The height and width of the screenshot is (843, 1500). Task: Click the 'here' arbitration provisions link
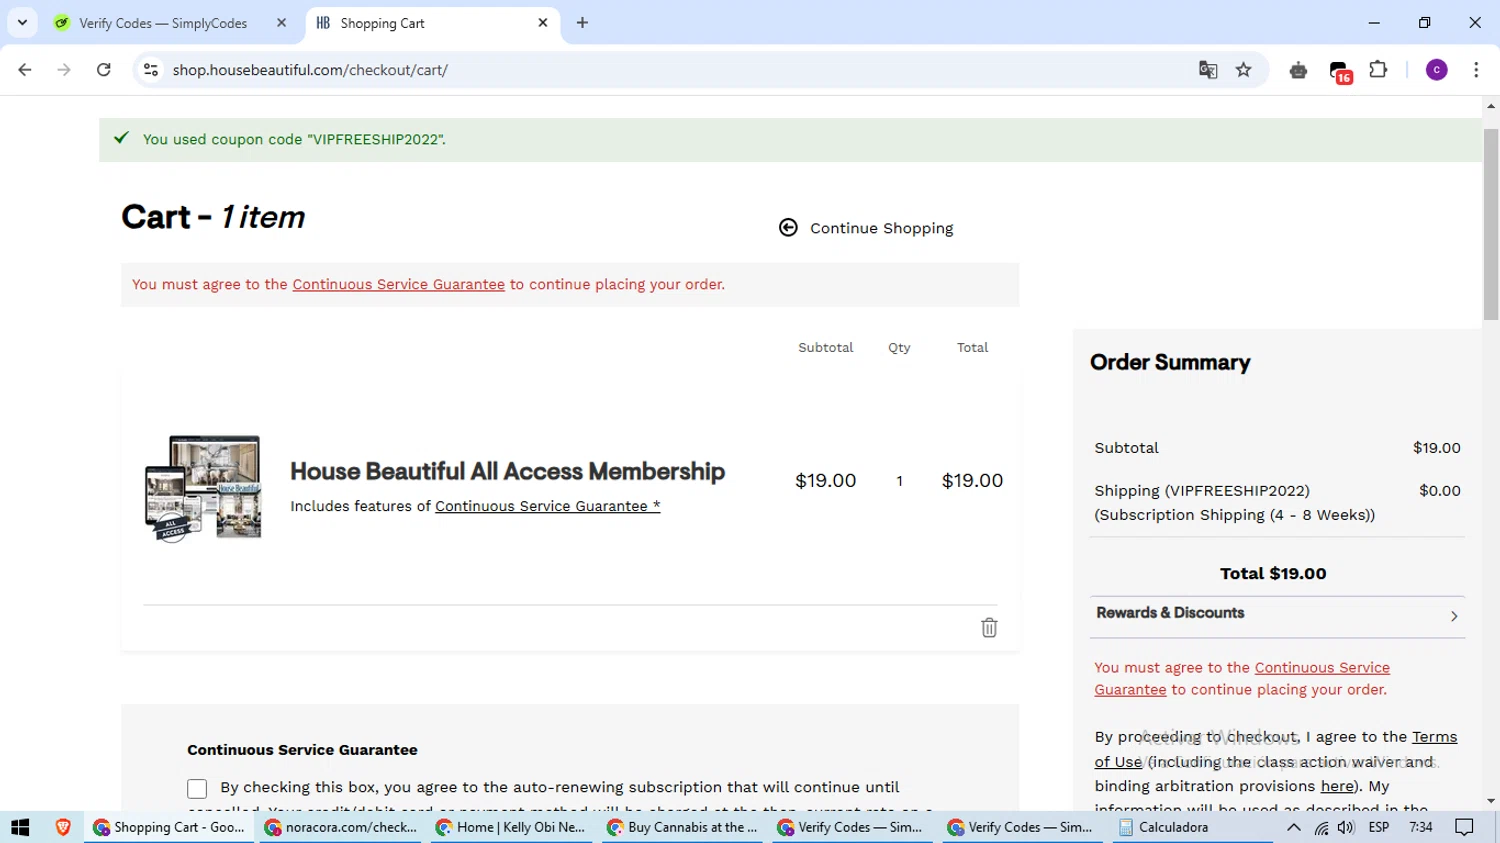pyautogui.click(x=1337, y=786)
